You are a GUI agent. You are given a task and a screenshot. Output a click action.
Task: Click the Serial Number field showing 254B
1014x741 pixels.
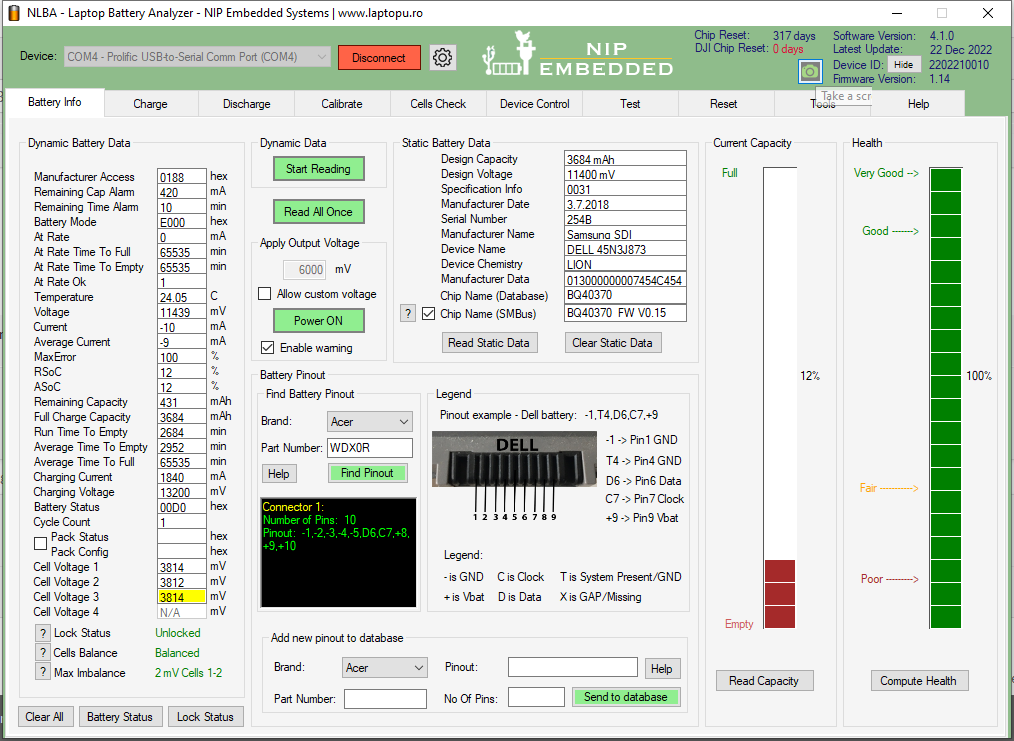pos(625,219)
